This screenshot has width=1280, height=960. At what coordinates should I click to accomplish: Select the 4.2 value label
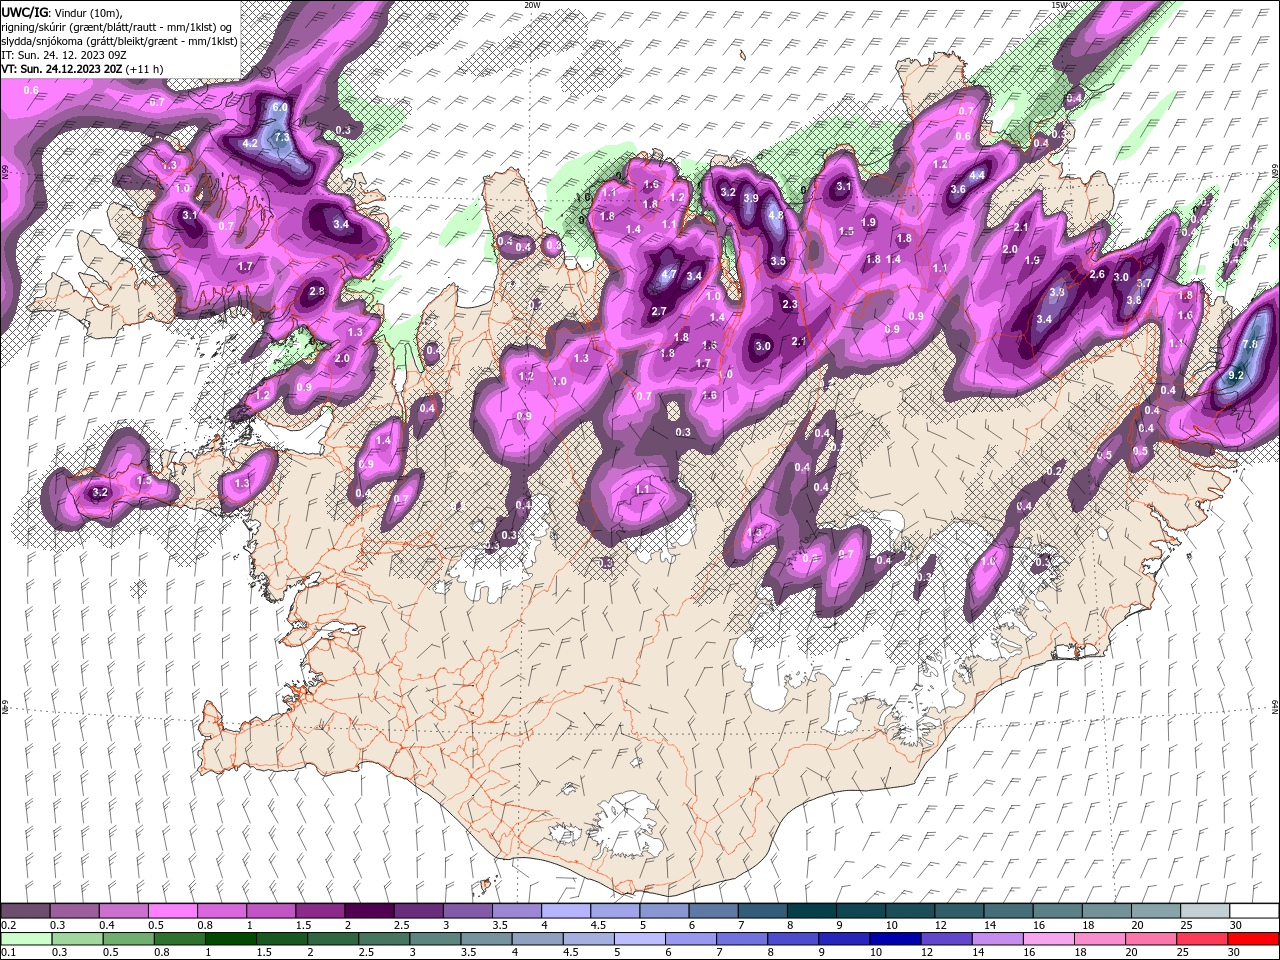pyautogui.click(x=251, y=143)
